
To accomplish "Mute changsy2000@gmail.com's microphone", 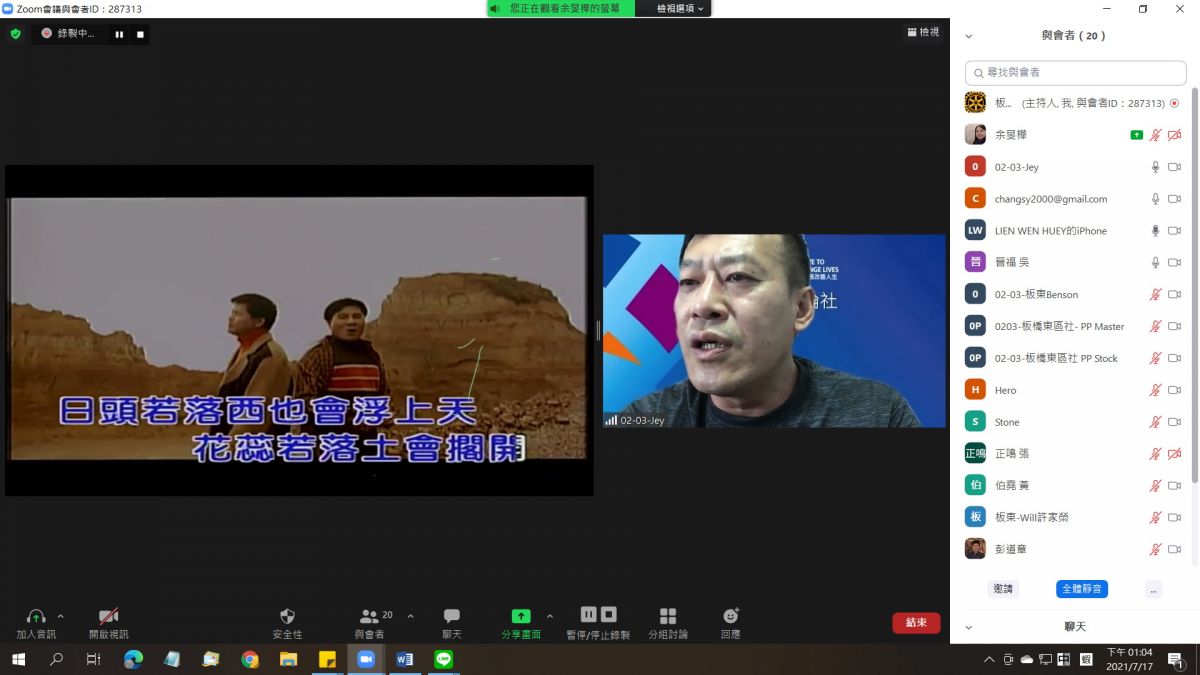I will (x=1155, y=199).
